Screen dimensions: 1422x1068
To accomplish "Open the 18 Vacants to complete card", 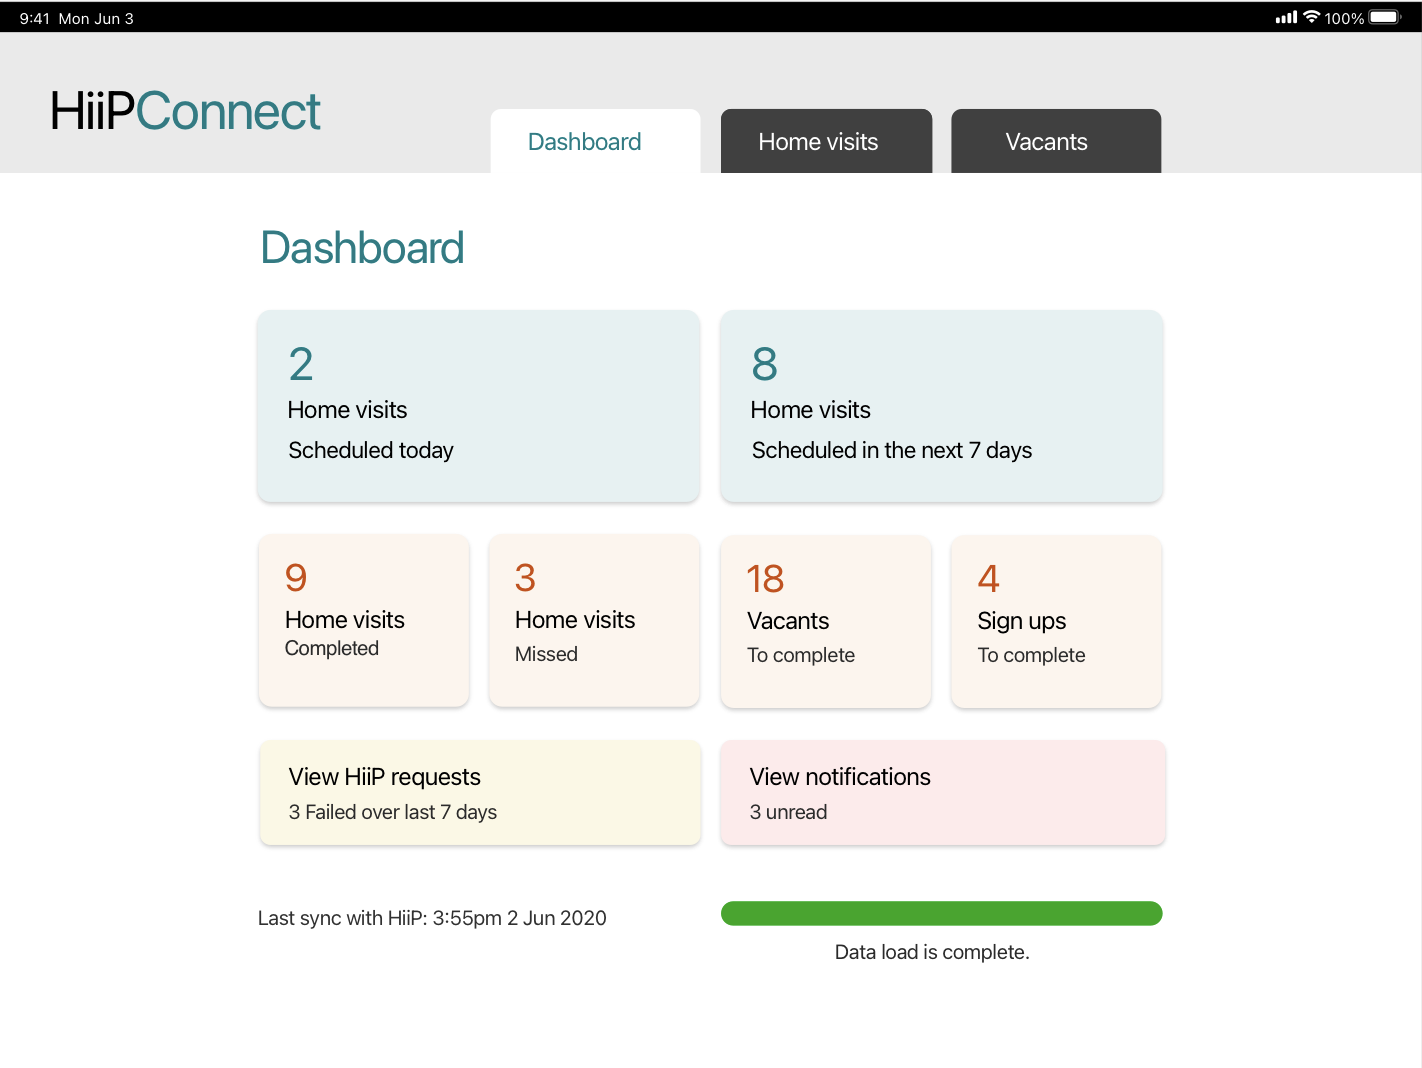I will coord(825,621).
